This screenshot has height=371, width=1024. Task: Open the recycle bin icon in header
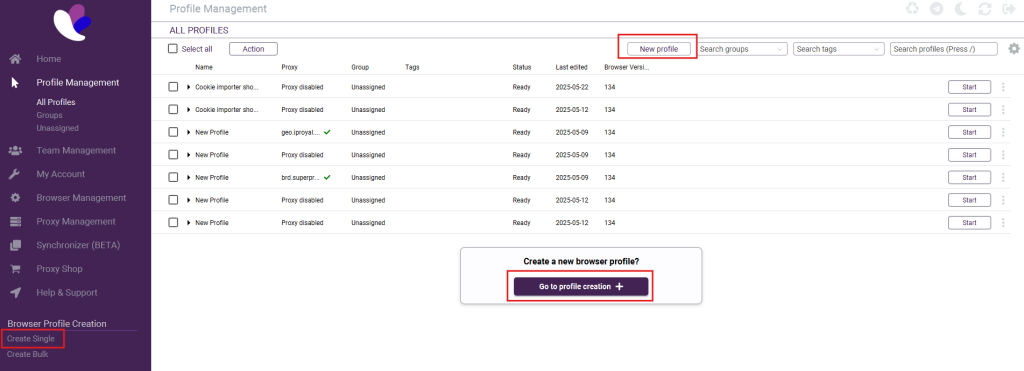[912, 9]
